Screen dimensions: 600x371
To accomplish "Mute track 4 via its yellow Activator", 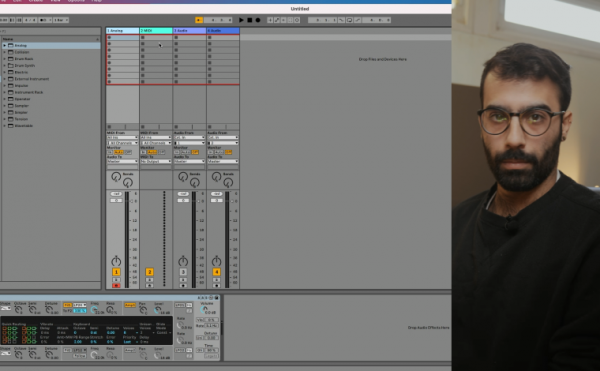I will 216,272.
